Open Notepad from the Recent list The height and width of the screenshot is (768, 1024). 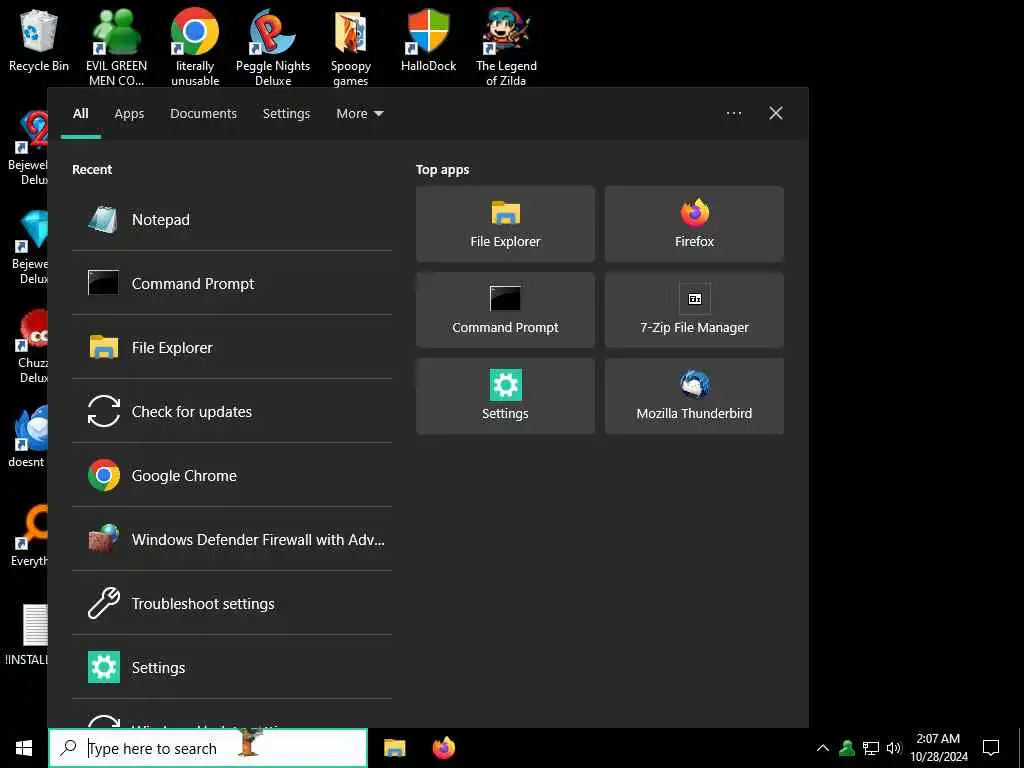[x=232, y=219]
